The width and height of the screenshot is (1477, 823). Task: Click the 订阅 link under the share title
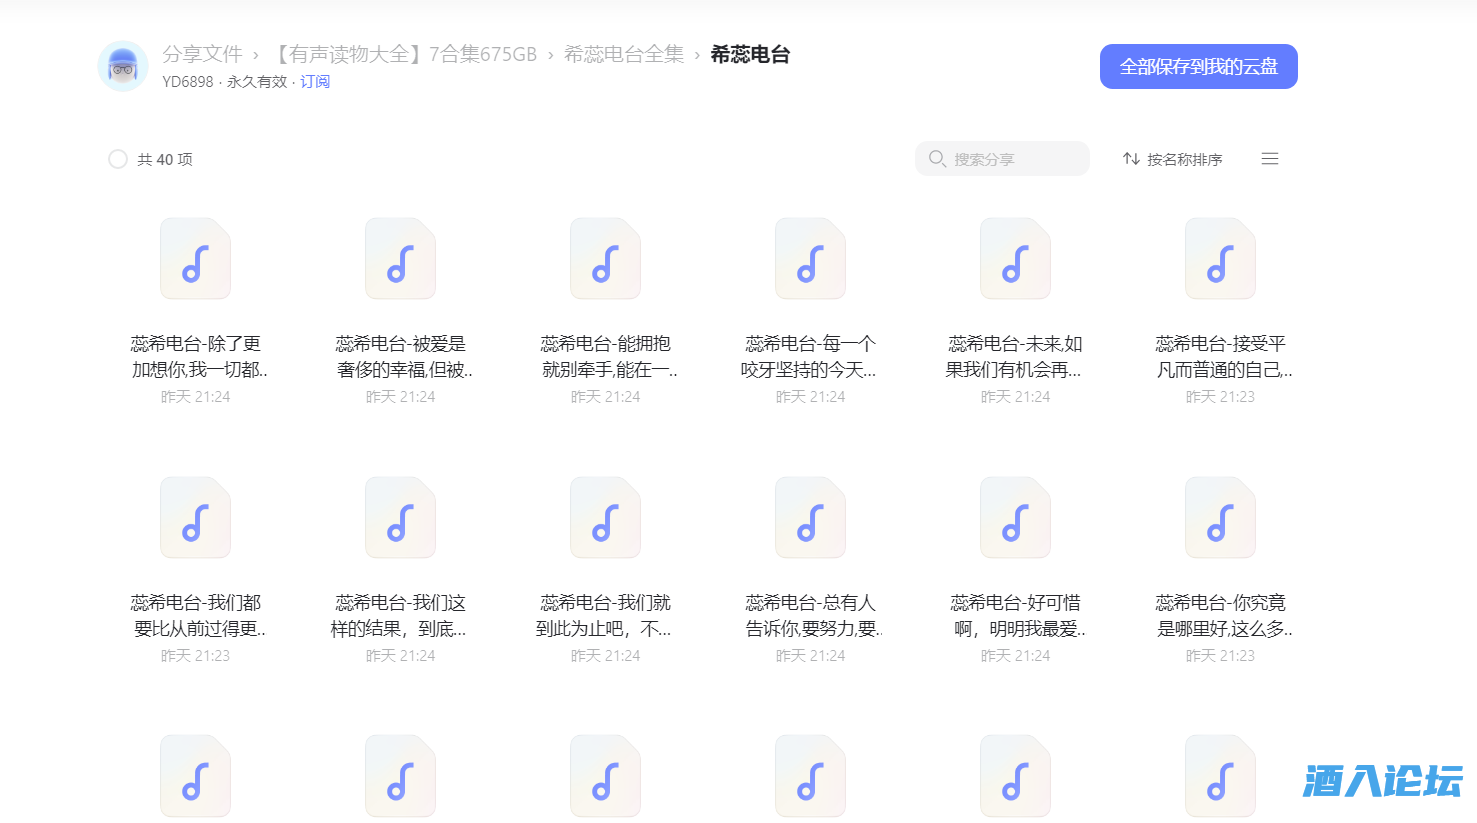[315, 81]
